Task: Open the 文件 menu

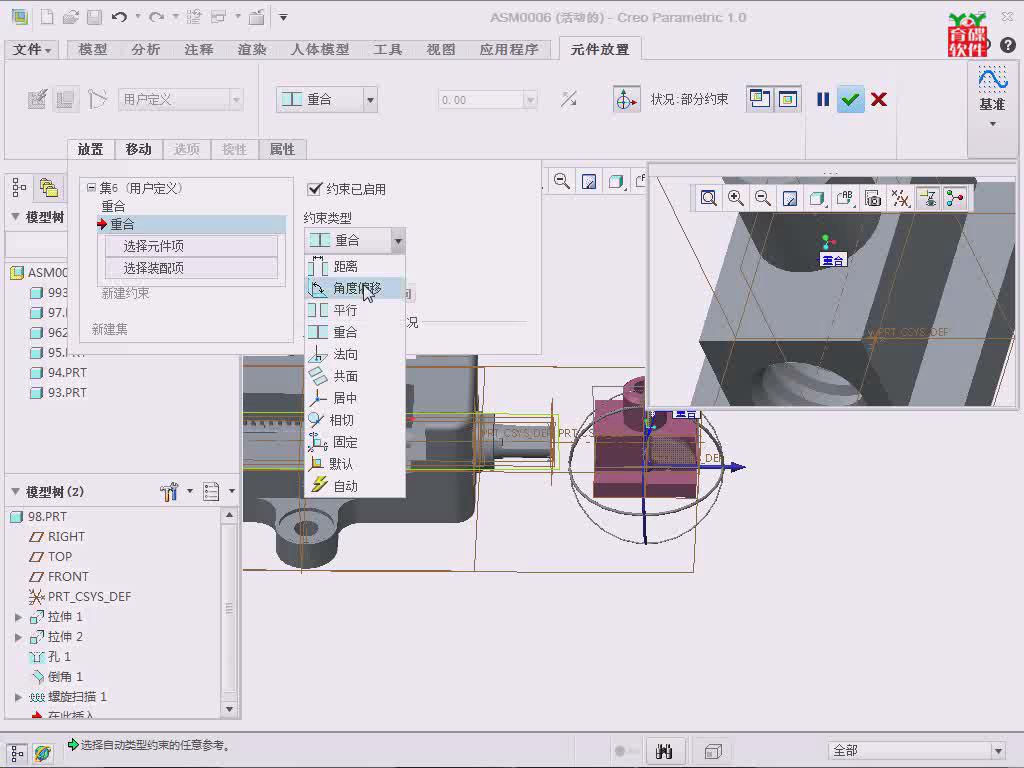Action: [x=31, y=50]
